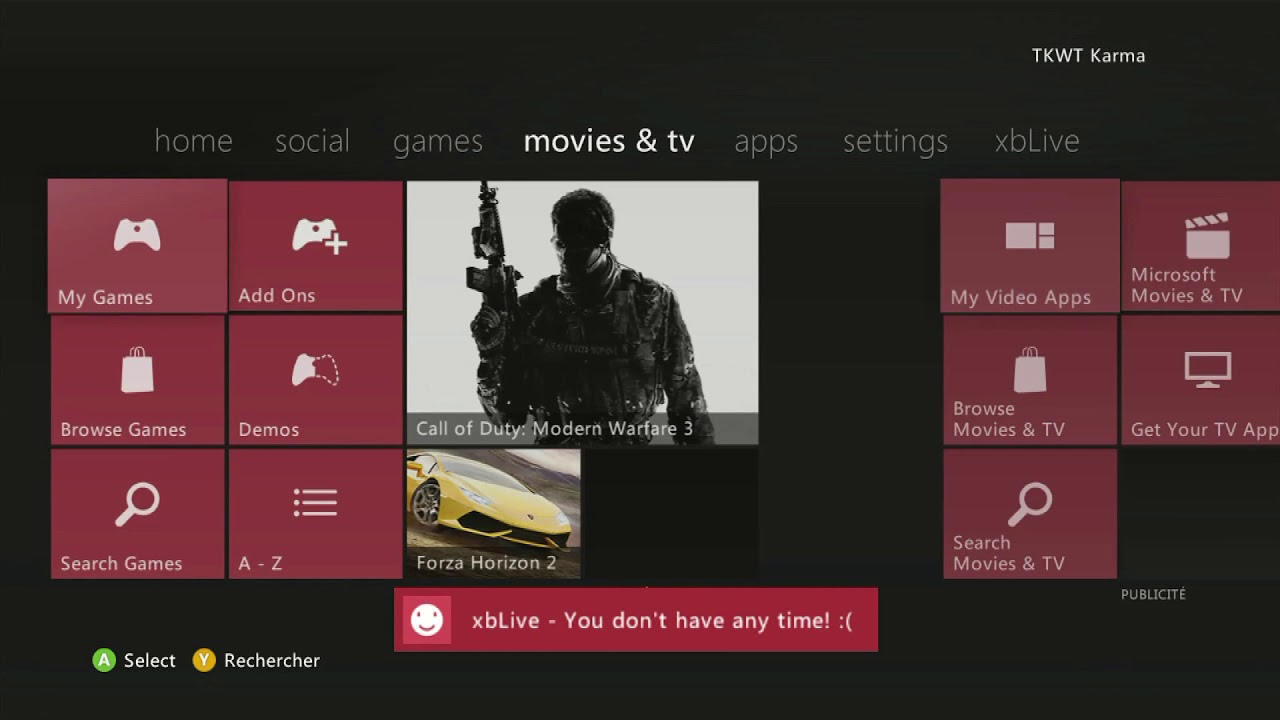Image resolution: width=1280 pixels, height=720 pixels.
Task: Click the Search Games magnifier icon
Action: [x=137, y=504]
